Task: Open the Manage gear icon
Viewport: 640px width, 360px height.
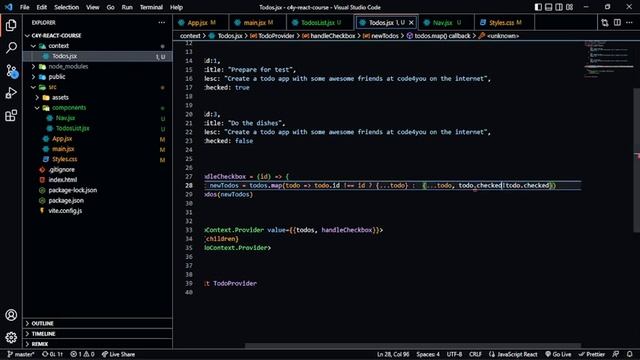Action: (11, 338)
